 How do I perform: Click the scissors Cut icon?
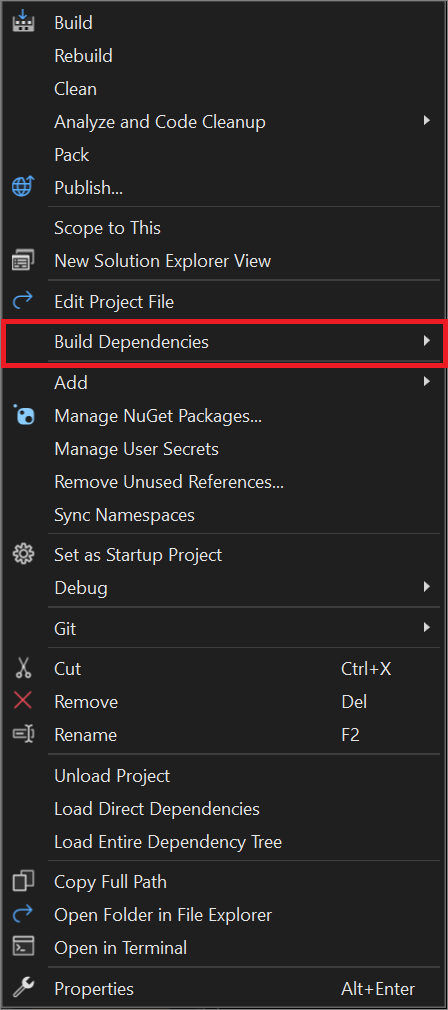[x=24, y=668]
